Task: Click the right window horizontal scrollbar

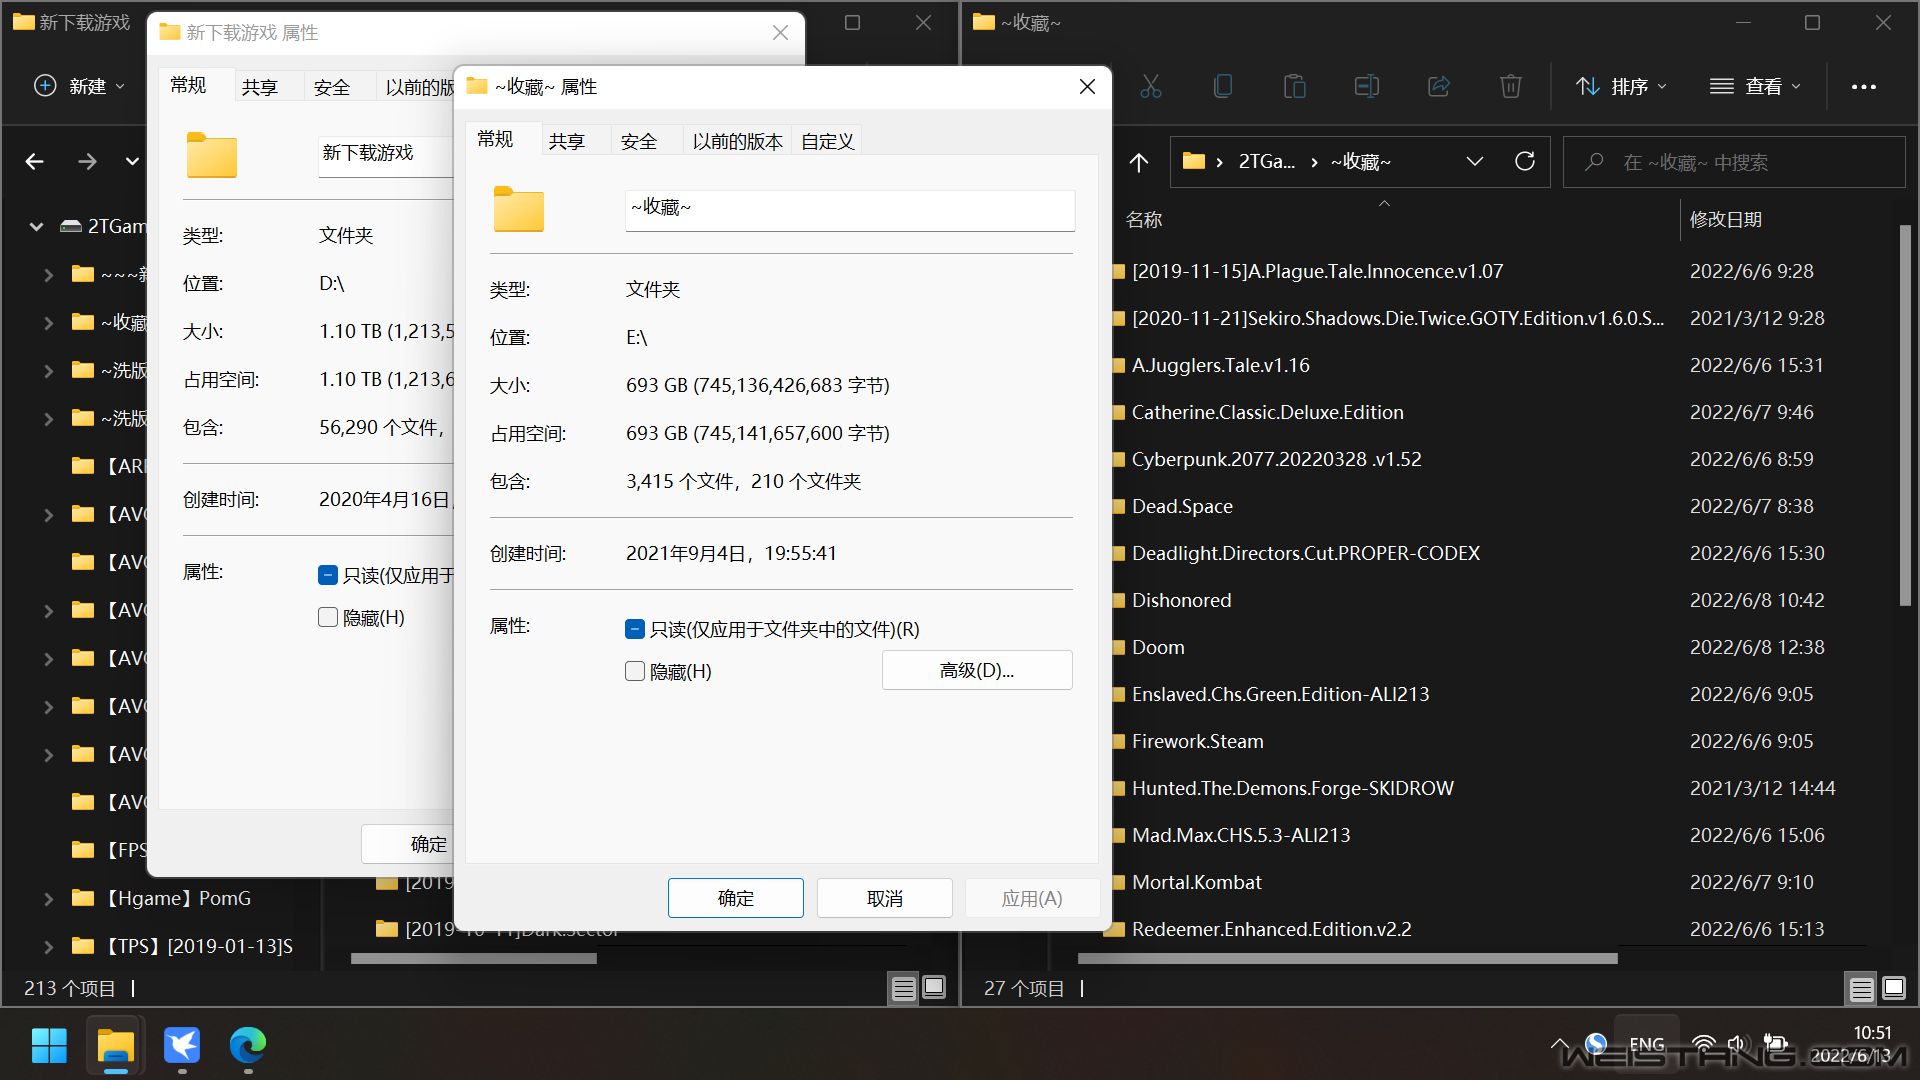Action: (1348, 958)
